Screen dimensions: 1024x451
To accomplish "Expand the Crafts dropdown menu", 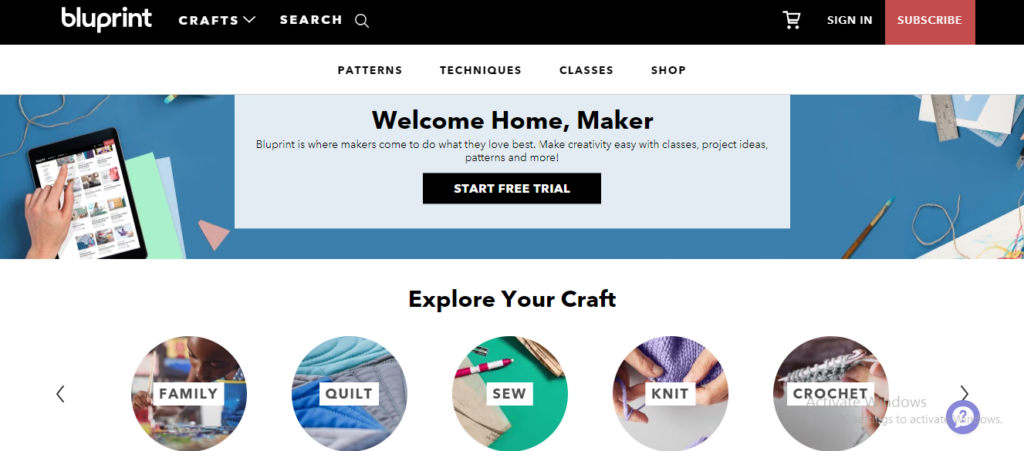I will pyautogui.click(x=217, y=20).
